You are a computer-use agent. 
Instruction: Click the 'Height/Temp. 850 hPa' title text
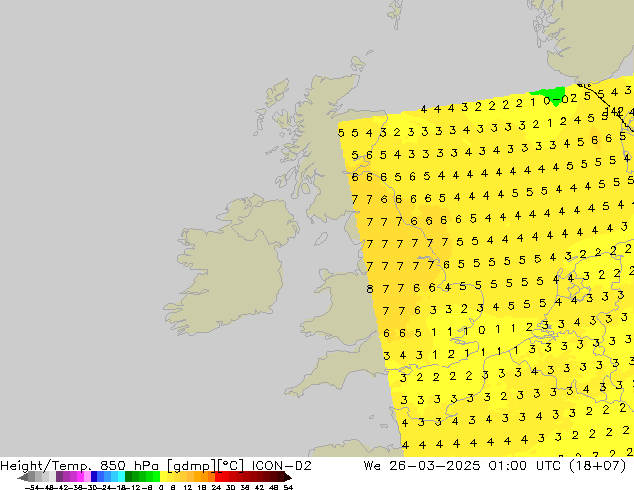click(79, 465)
